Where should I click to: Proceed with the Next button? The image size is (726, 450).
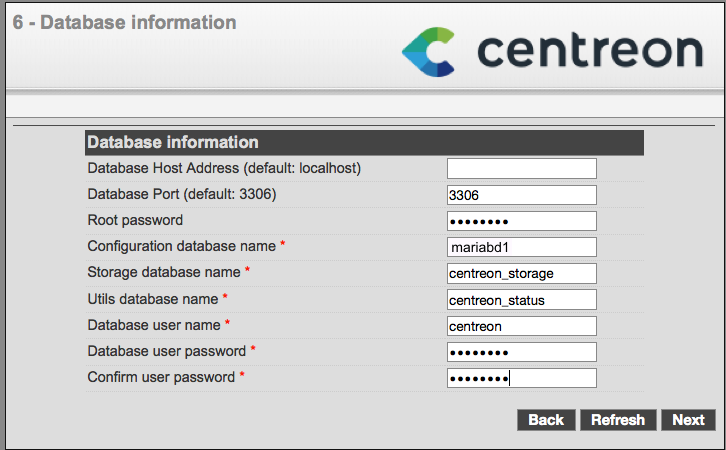688,420
